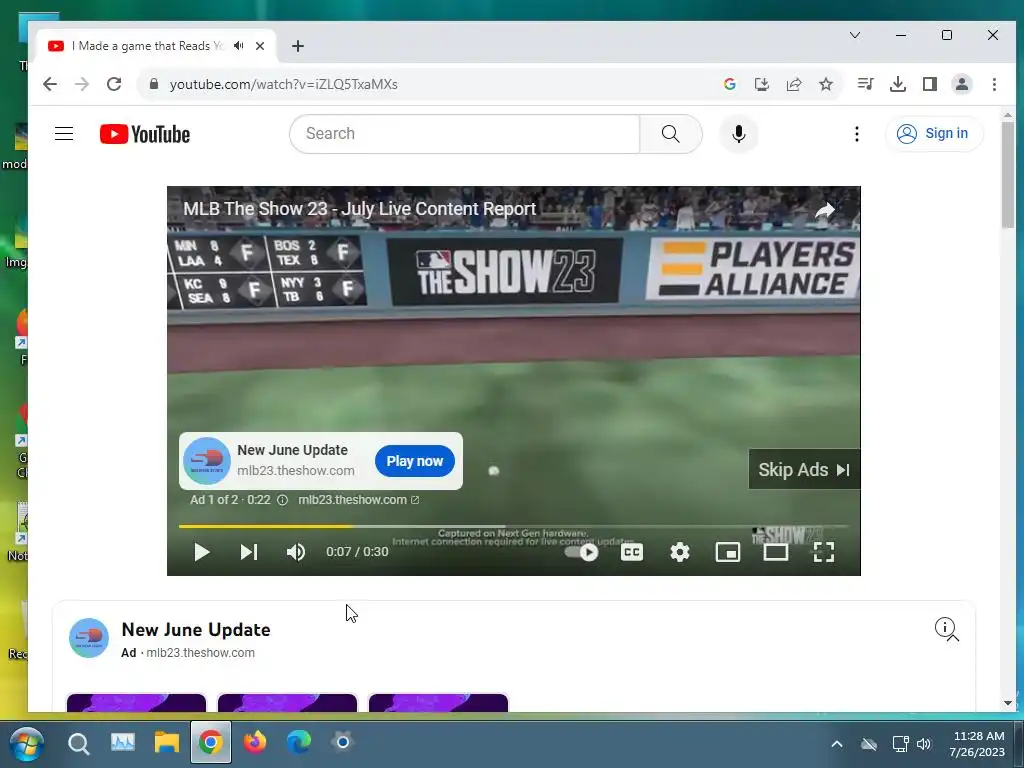1024x768 pixels.
Task: Click the Sign in button
Action: [933, 134]
